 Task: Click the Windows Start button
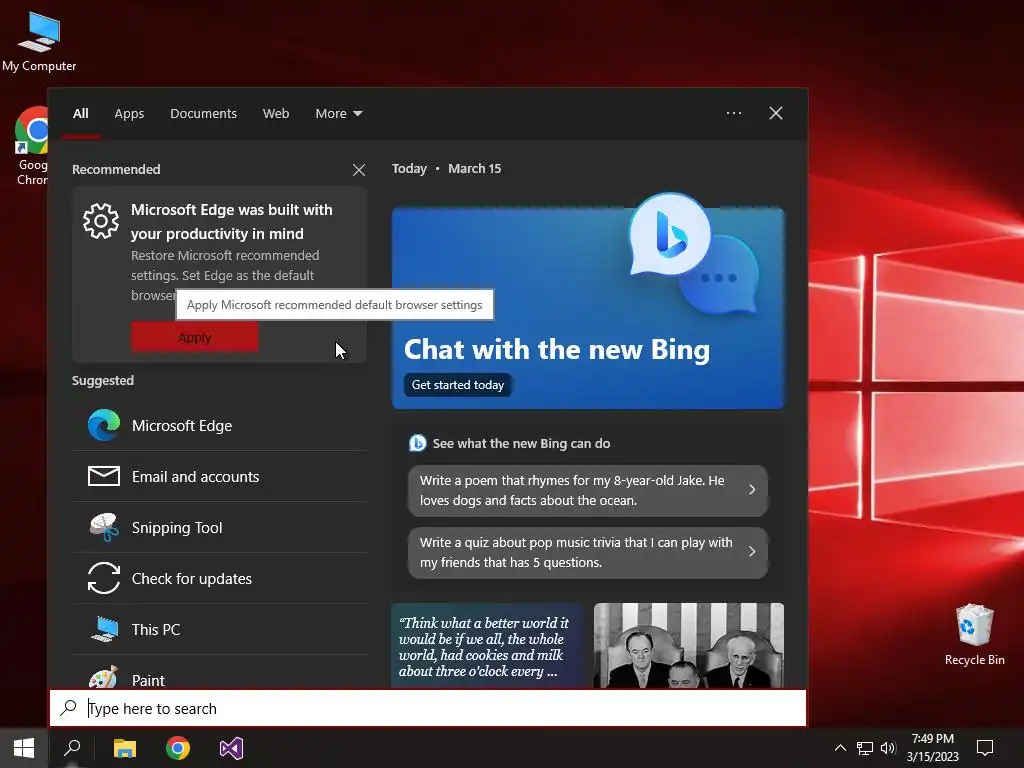click(24, 748)
